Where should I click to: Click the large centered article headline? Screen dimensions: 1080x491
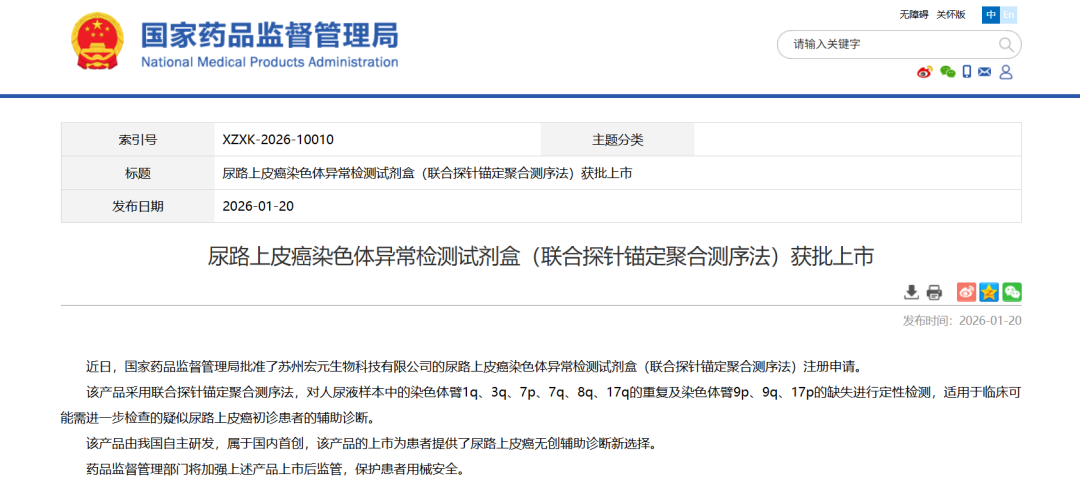(540, 256)
